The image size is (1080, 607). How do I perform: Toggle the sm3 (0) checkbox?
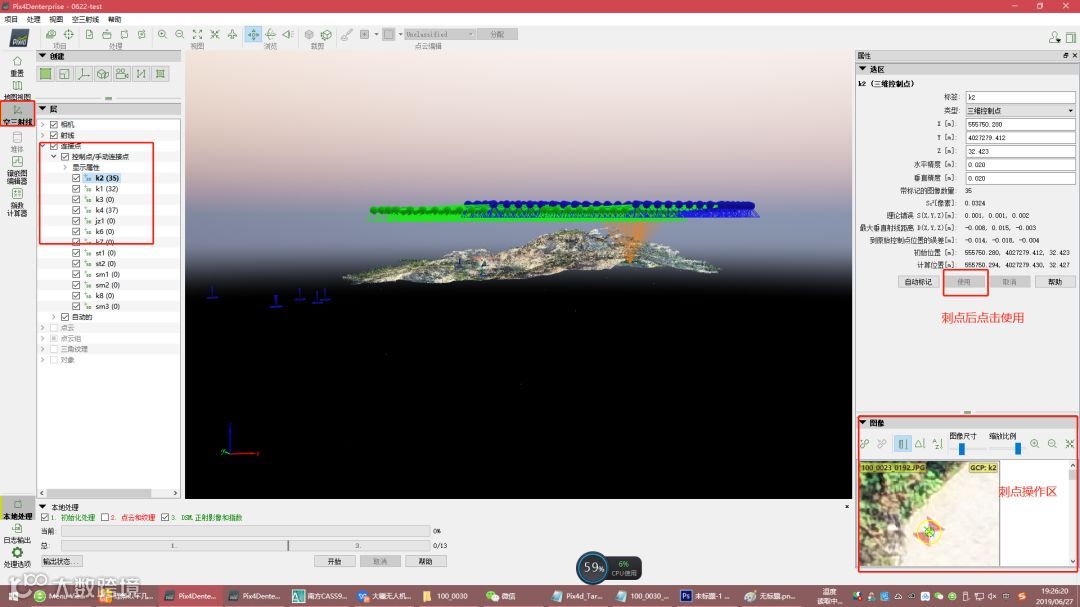click(x=76, y=306)
